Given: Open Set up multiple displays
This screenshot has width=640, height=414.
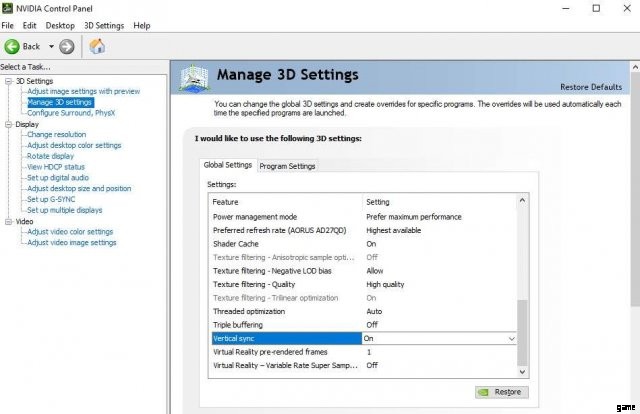Looking at the screenshot, I should click(64, 210).
